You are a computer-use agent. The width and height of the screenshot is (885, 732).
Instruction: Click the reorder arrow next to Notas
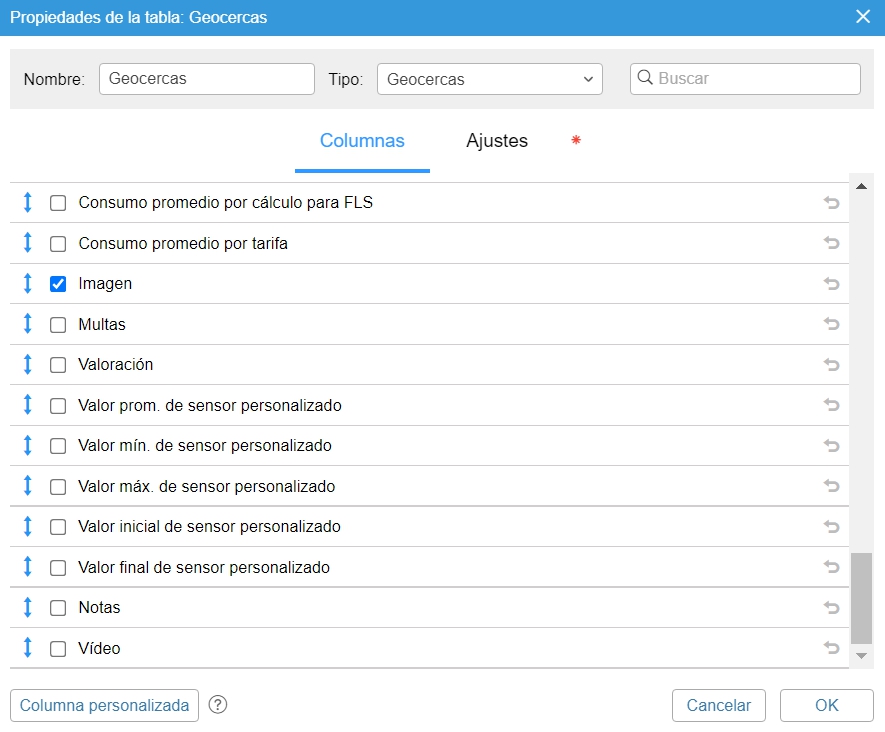tap(28, 608)
